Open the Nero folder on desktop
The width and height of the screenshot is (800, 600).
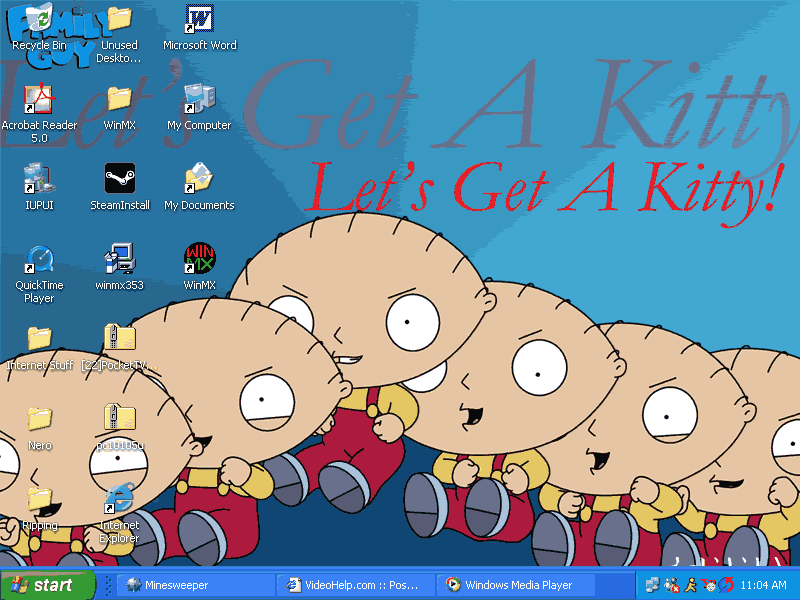click(39, 429)
